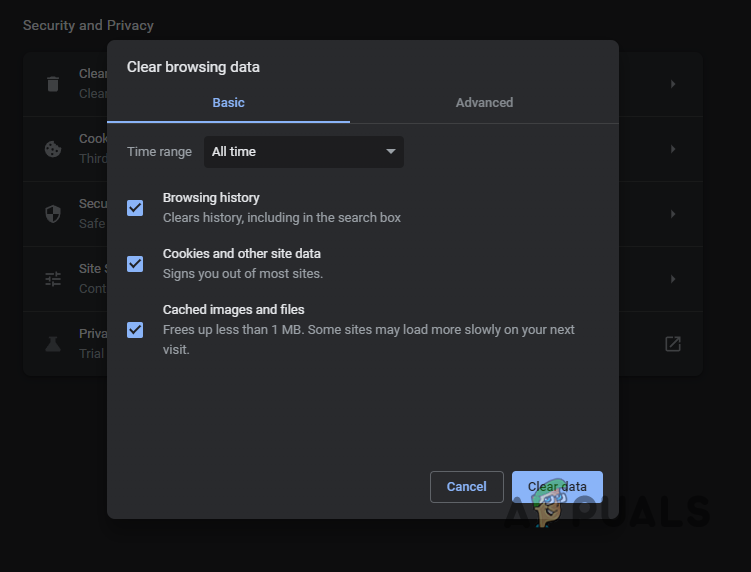Select the Basic tab
Viewport: 751px width, 572px height.
click(x=228, y=103)
